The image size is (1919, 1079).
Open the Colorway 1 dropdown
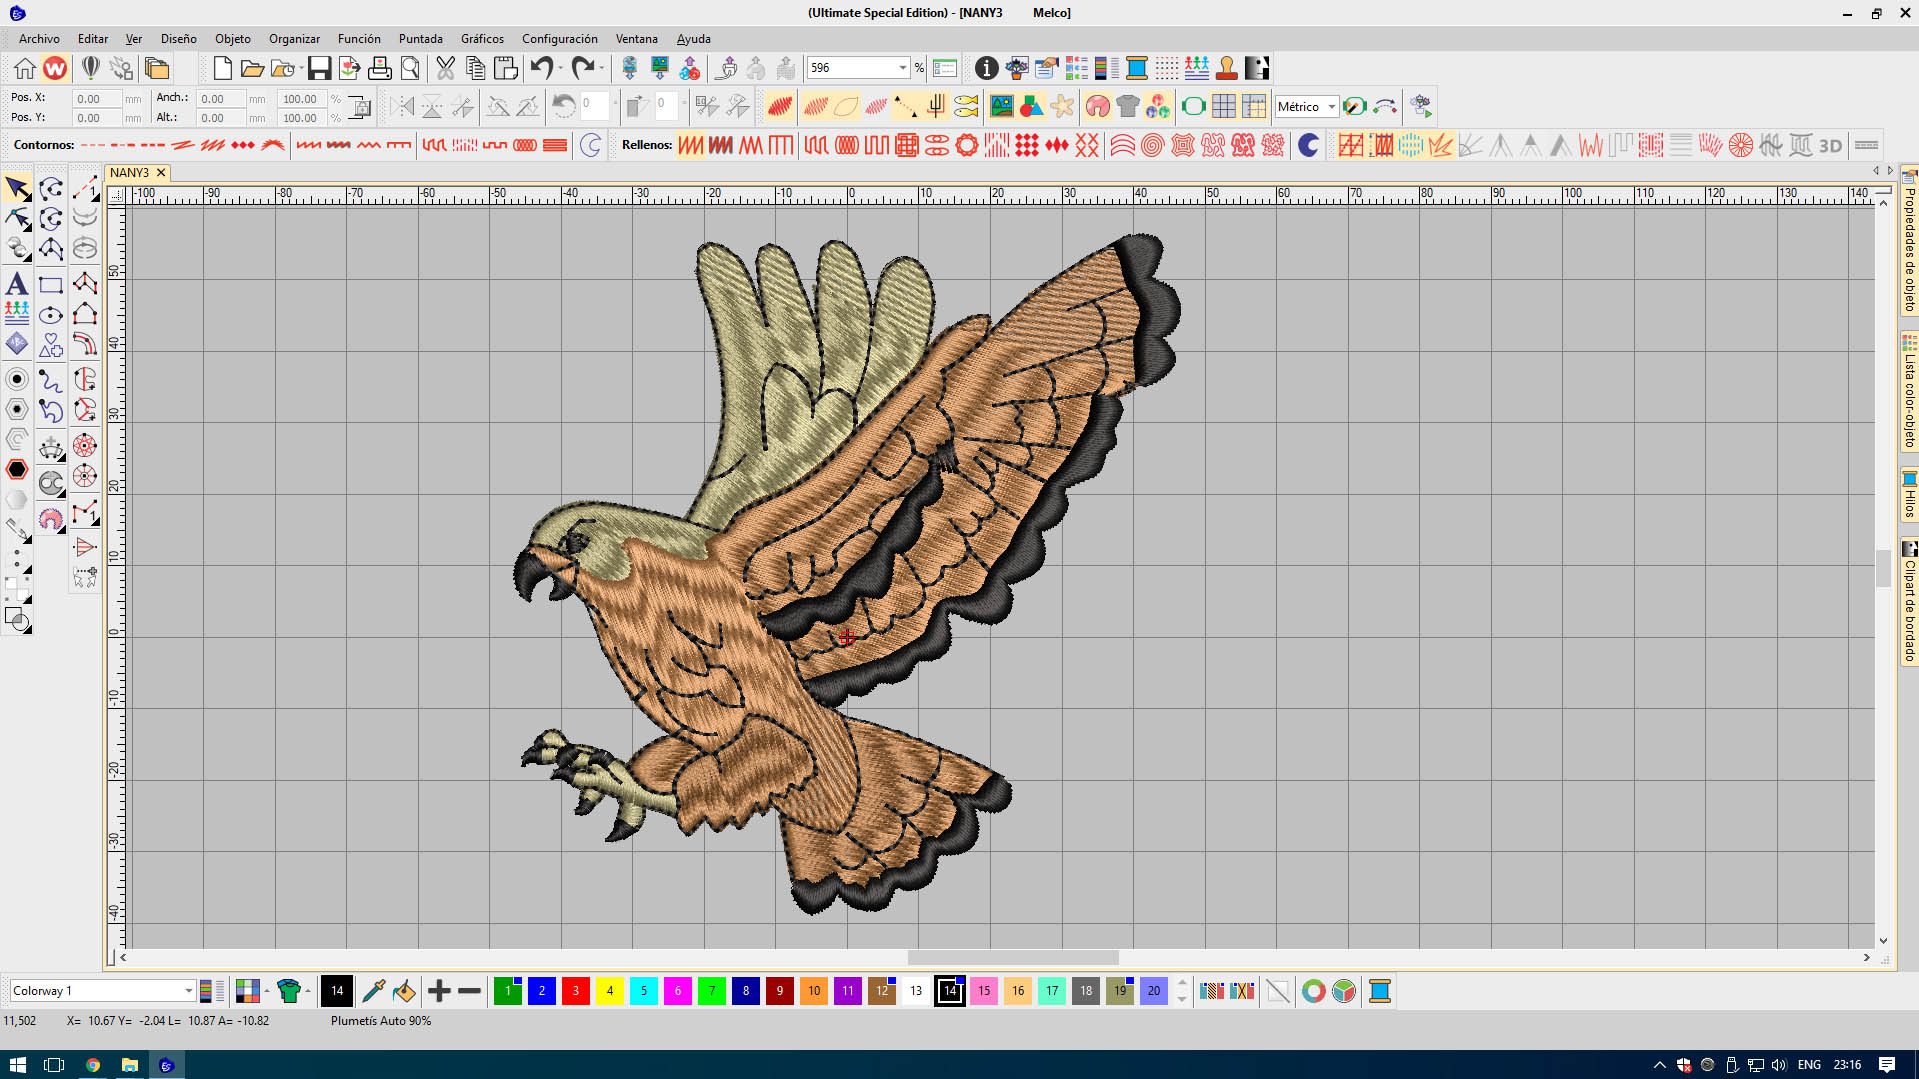point(187,991)
